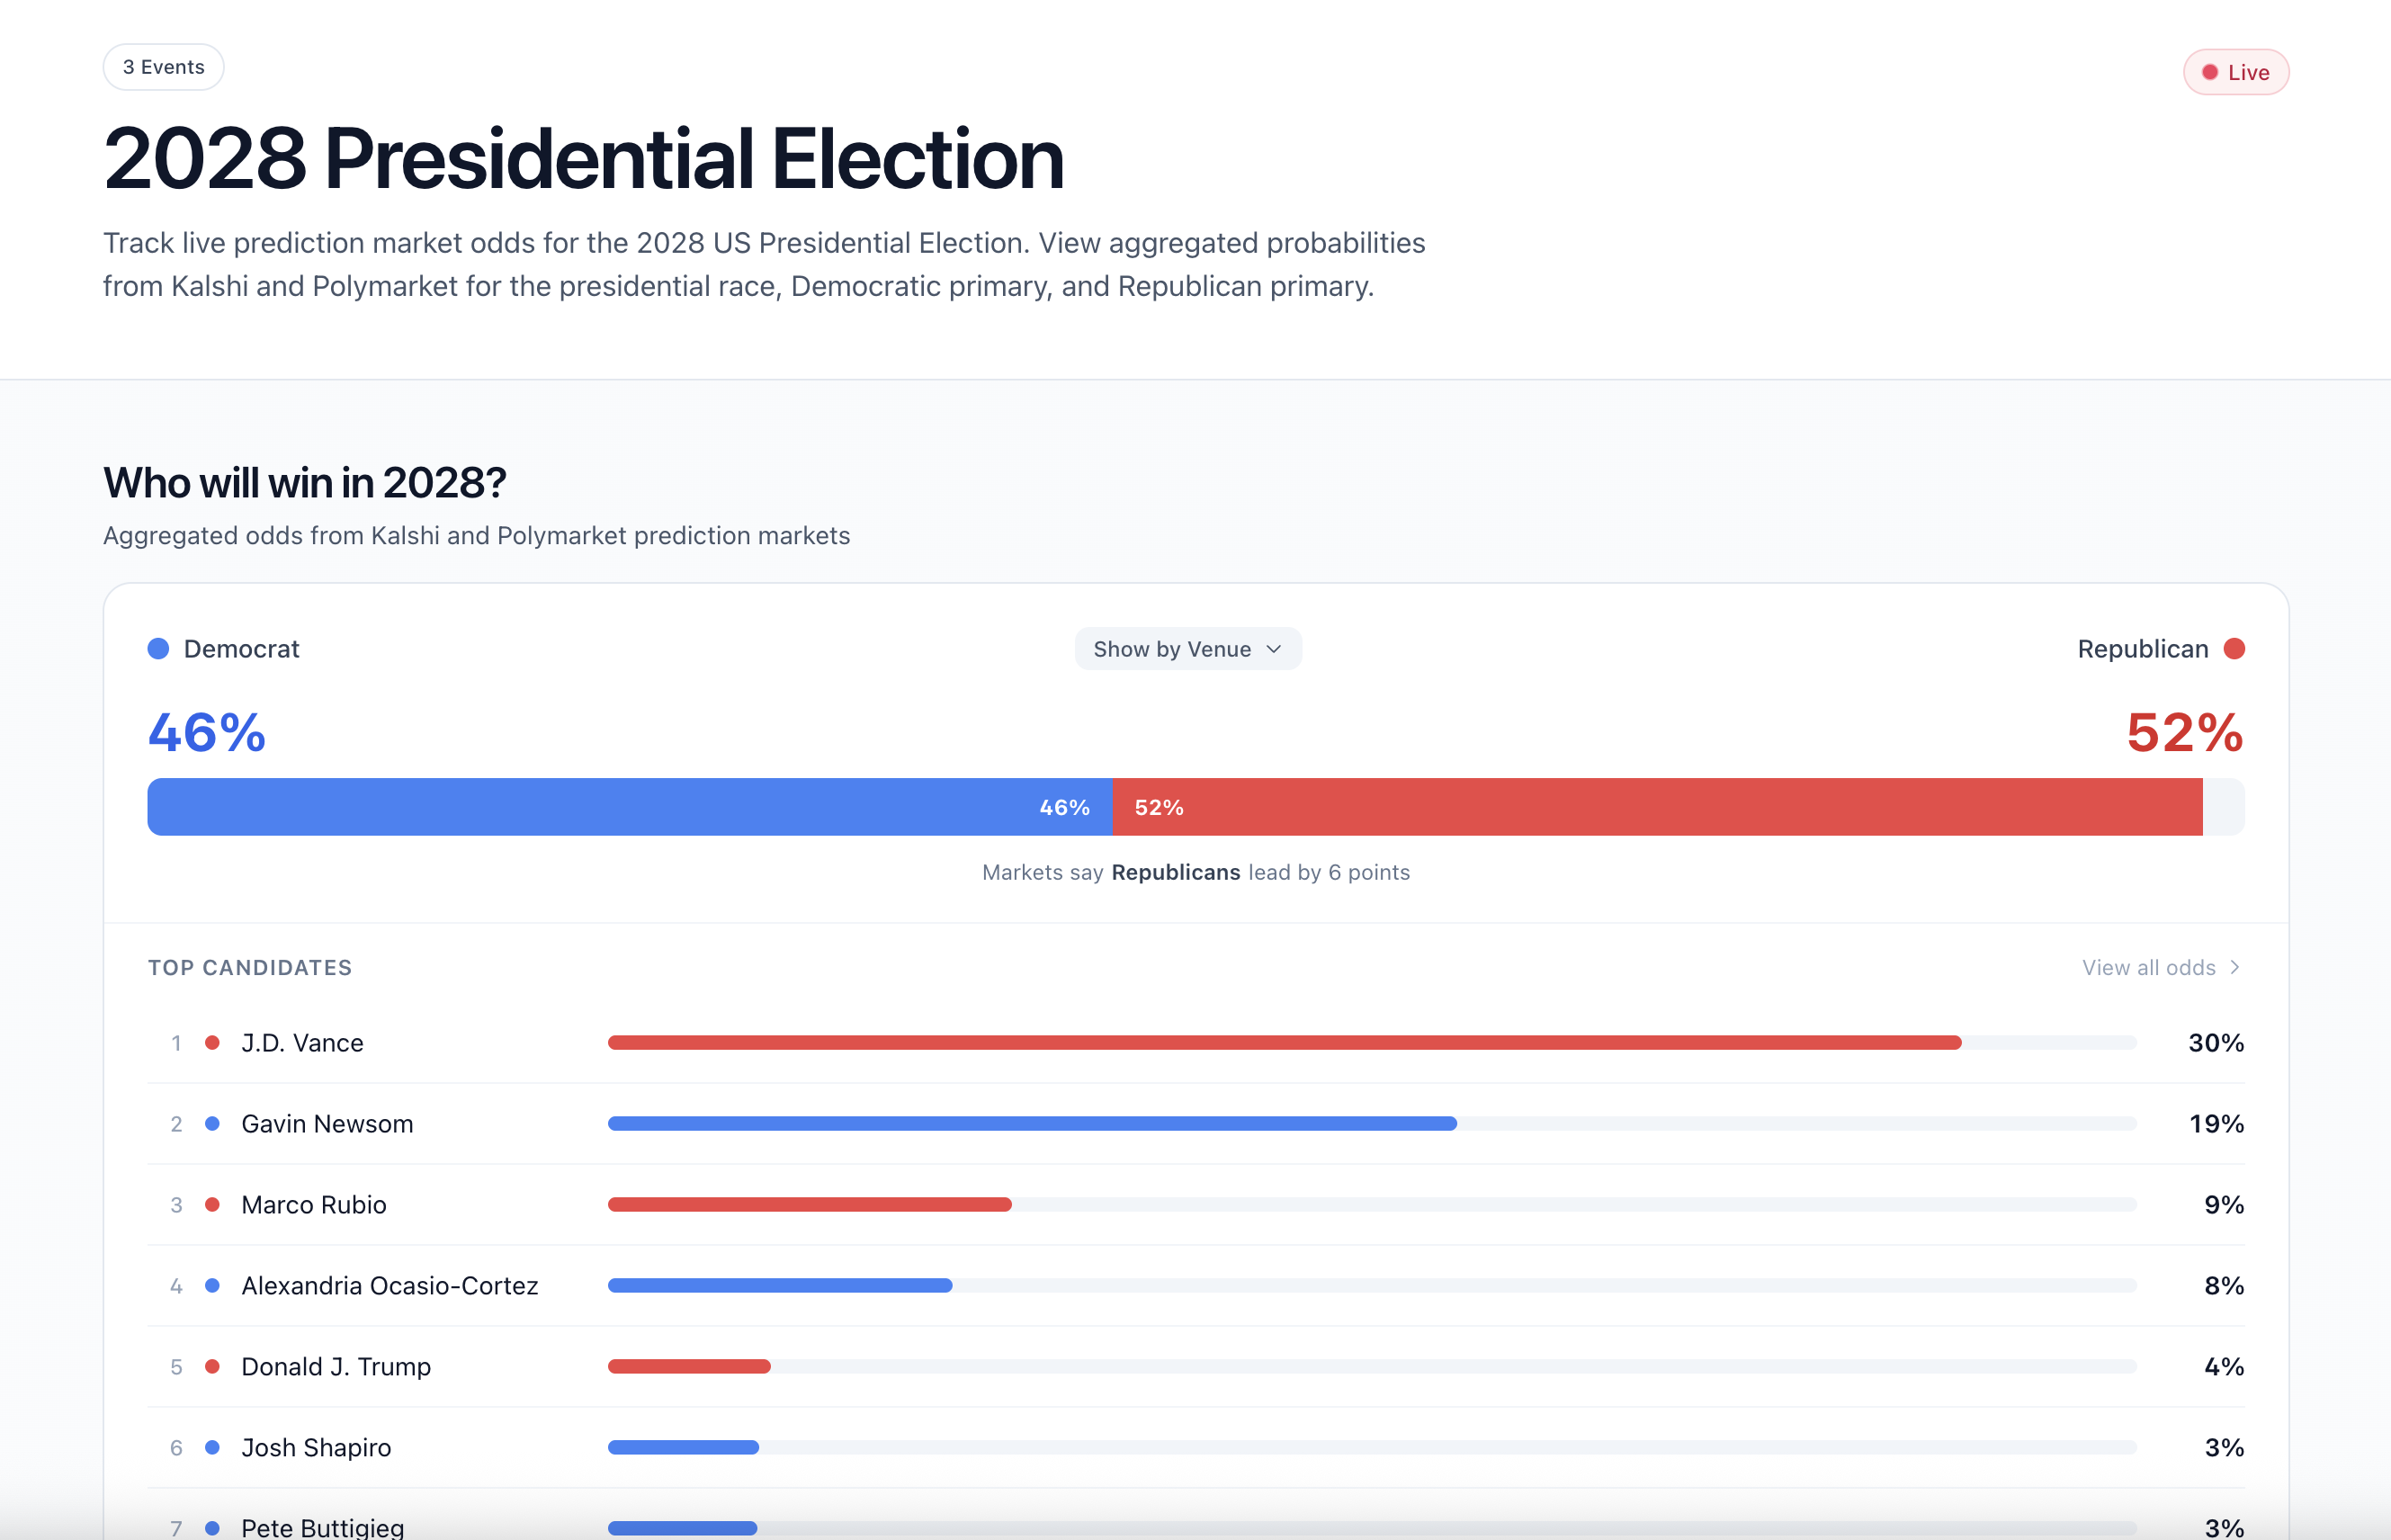Click the red dot beside Donald J. Trump

212,1367
